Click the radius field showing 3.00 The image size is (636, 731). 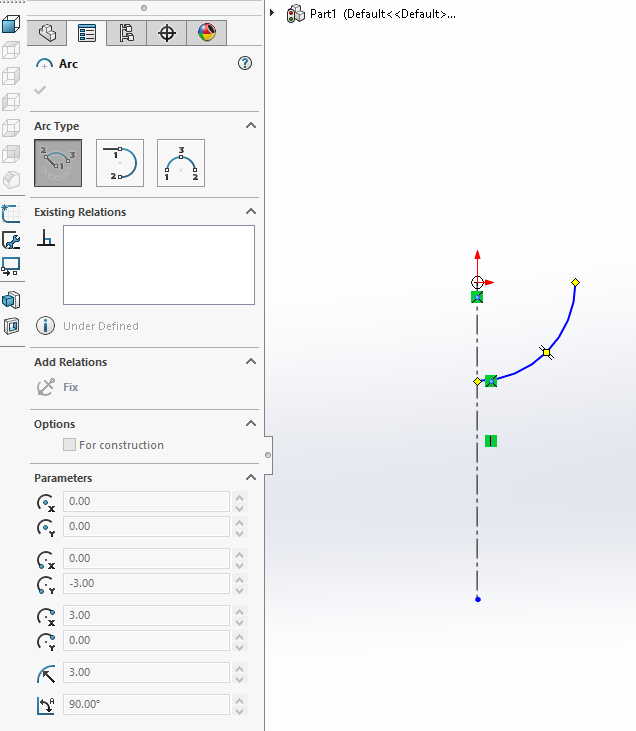point(146,672)
